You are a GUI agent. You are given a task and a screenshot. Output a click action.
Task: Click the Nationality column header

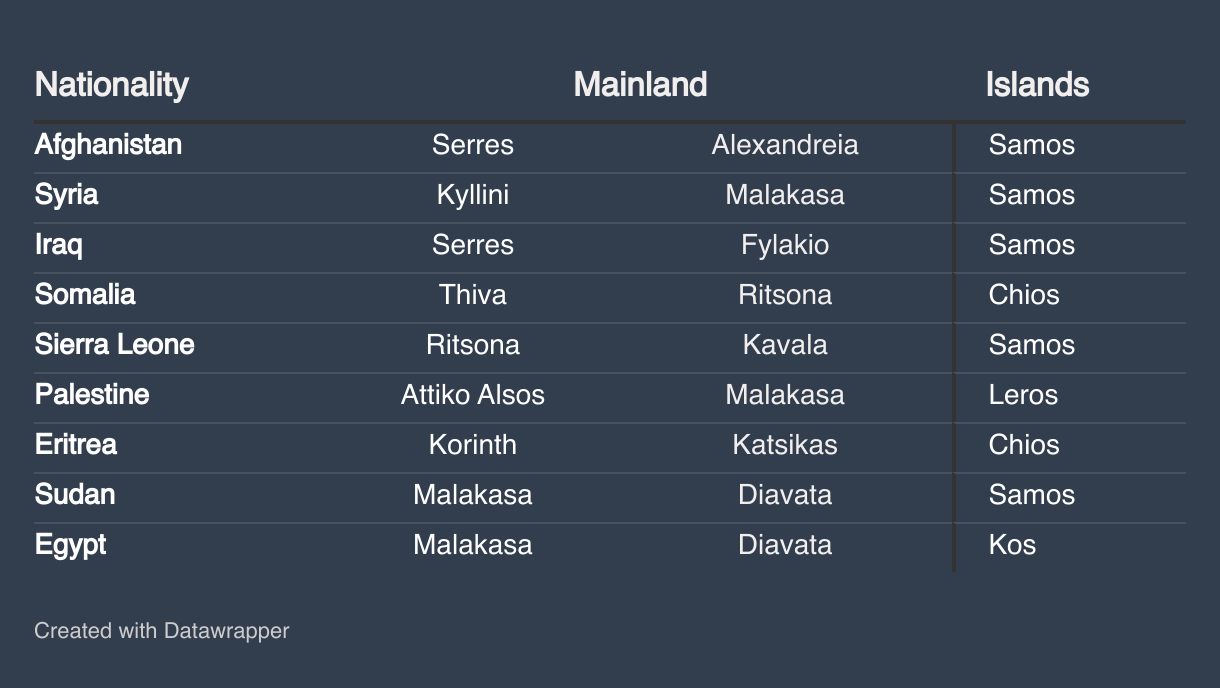point(111,84)
